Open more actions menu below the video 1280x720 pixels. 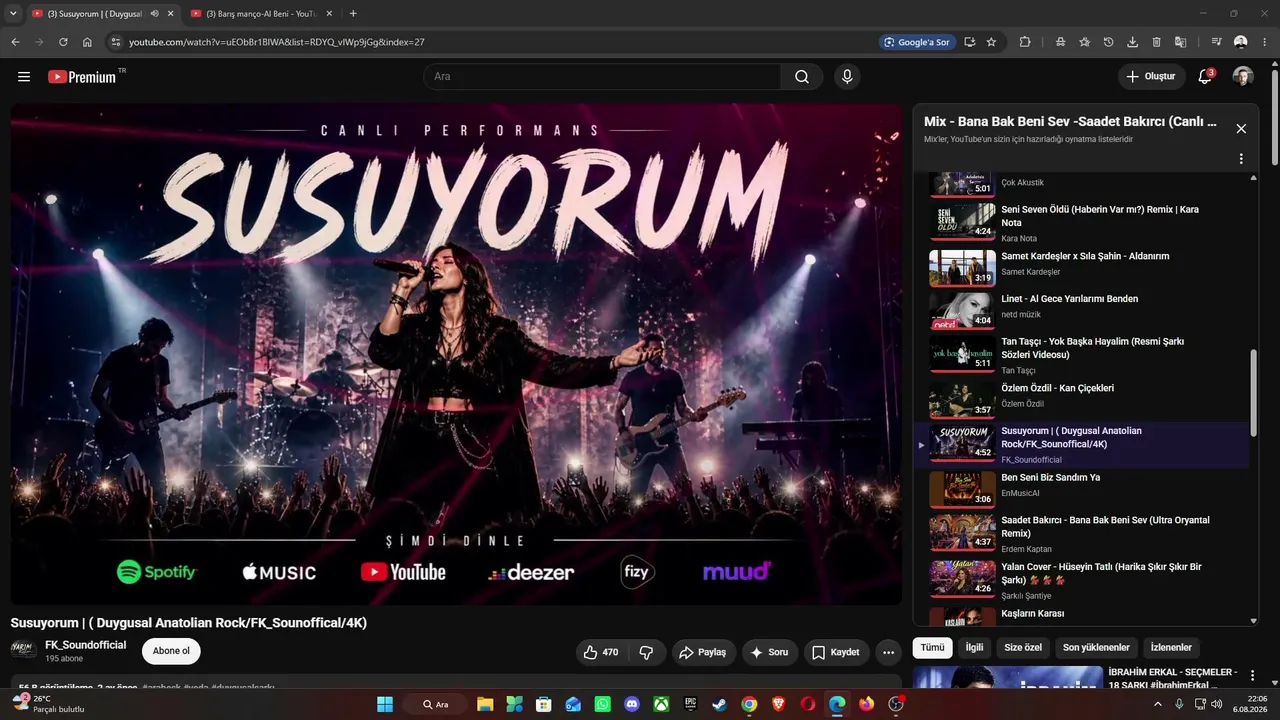coord(888,652)
